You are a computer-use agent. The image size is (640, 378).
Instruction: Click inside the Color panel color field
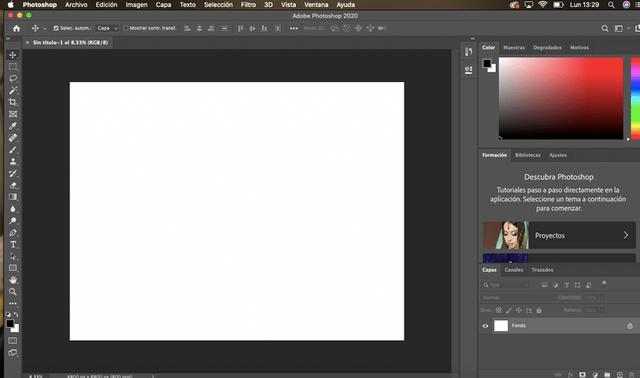(x=561, y=98)
